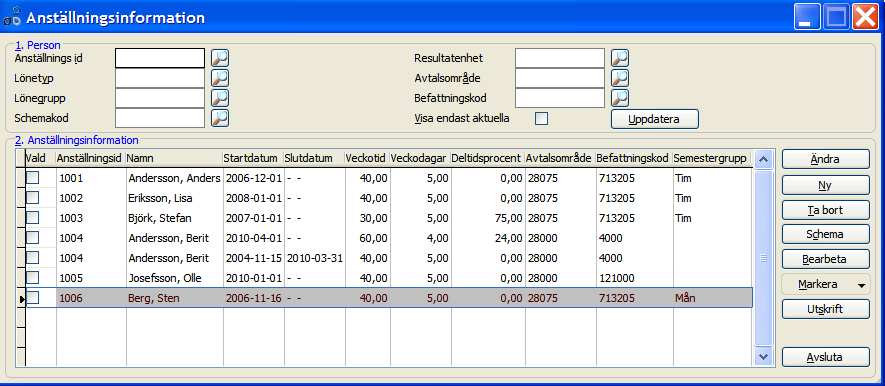Image resolution: width=885 pixels, height=386 pixels.
Task: Open the Markera dropdown arrow
Action: (861, 285)
